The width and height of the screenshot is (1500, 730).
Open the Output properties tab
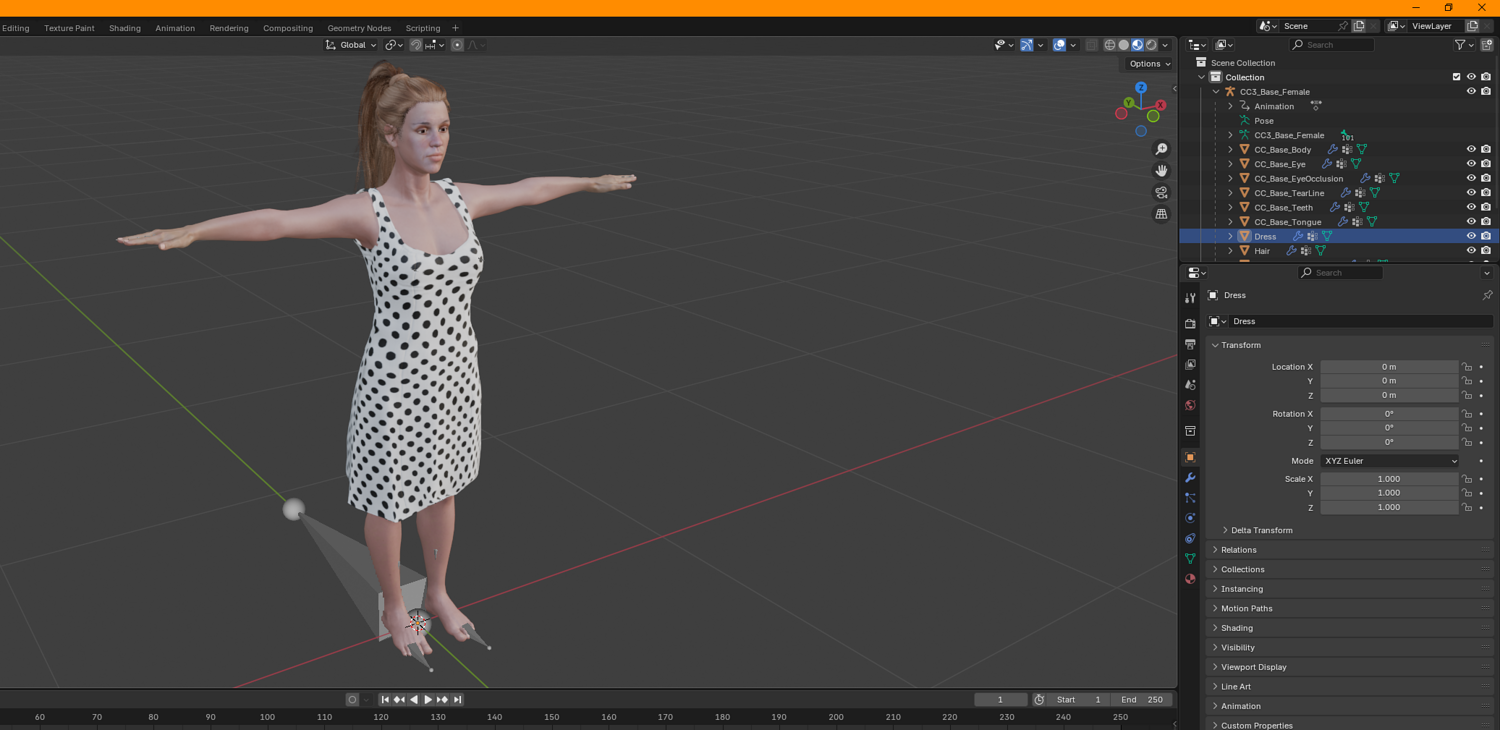pyautogui.click(x=1190, y=344)
